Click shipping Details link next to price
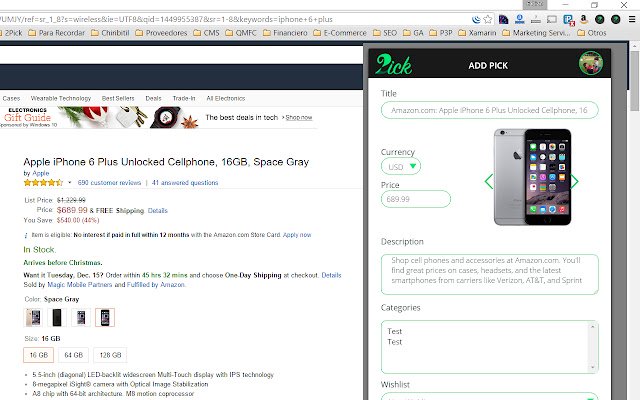640x400 pixels. 158,211
